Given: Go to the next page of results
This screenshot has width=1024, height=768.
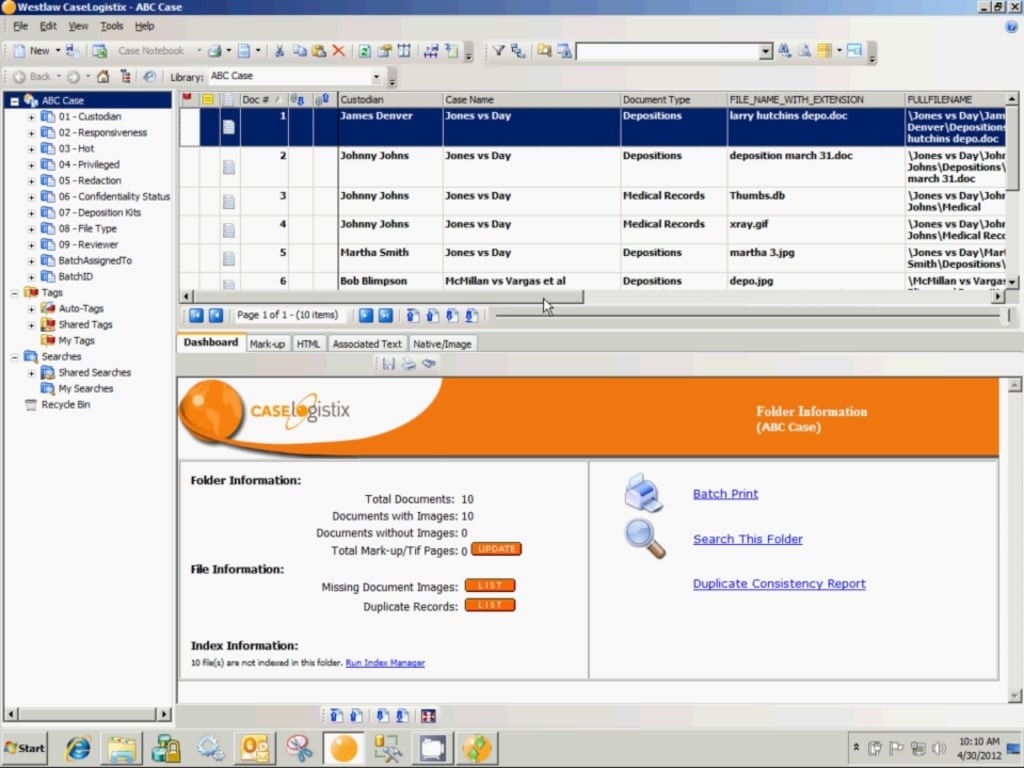Looking at the screenshot, I should click(x=366, y=315).
